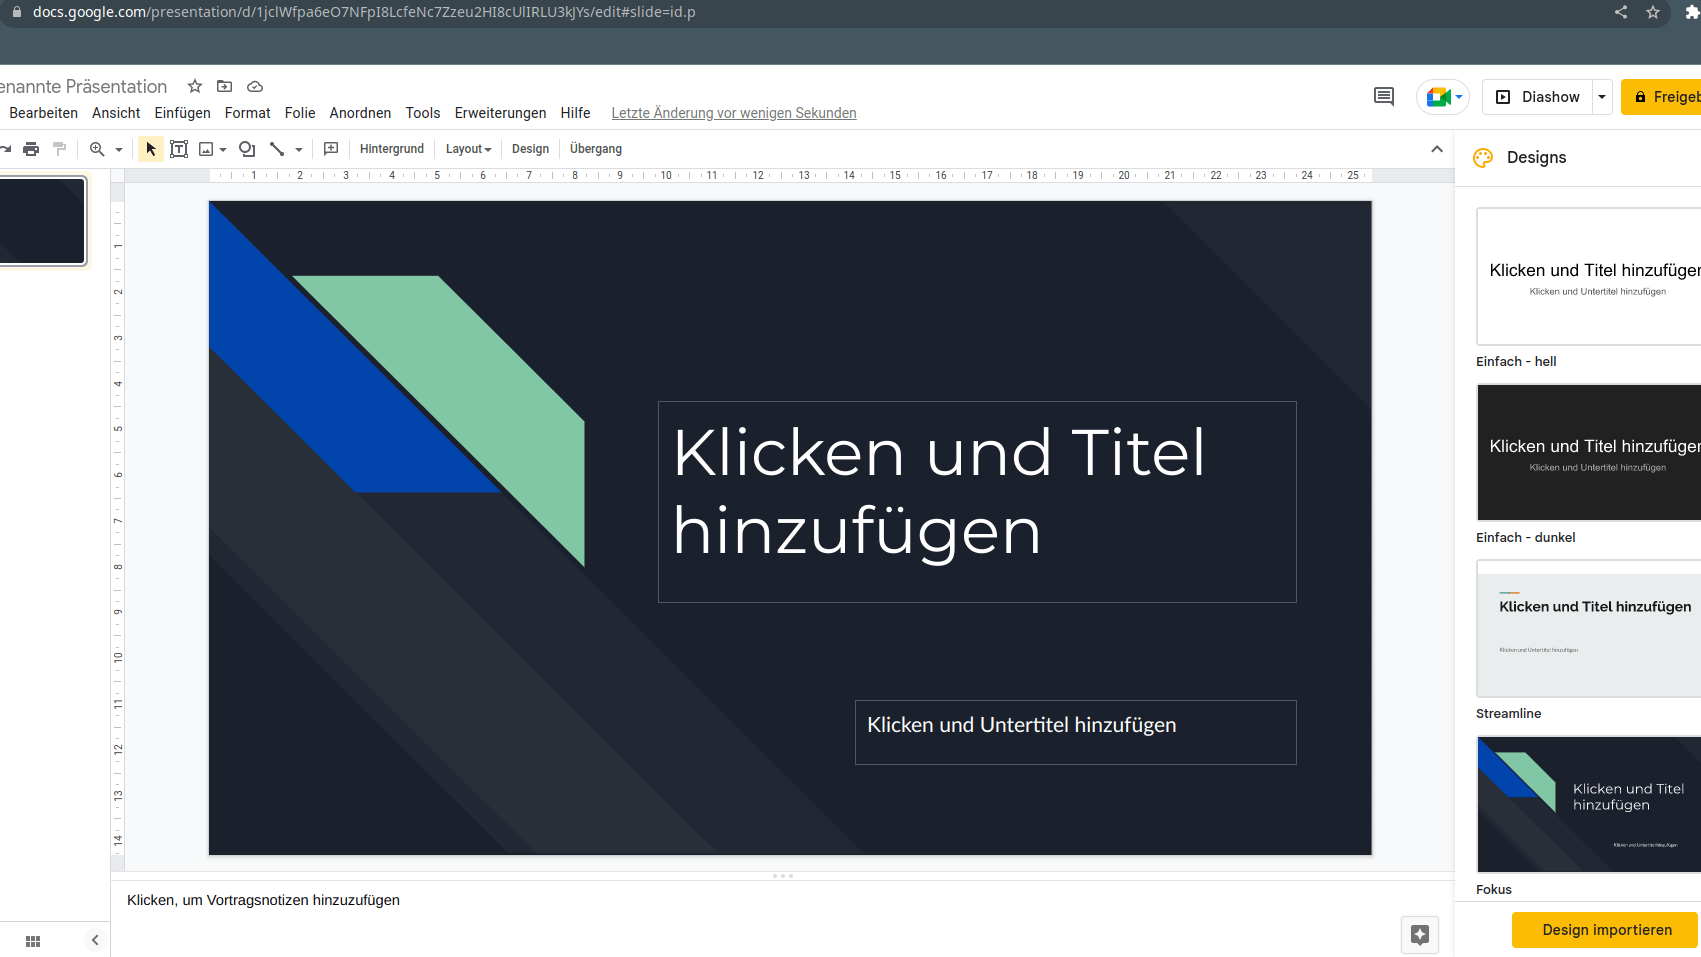The image size is (1701, 957).
Task: Click the Freigeben share button
Action: (x=1662, y=97)
